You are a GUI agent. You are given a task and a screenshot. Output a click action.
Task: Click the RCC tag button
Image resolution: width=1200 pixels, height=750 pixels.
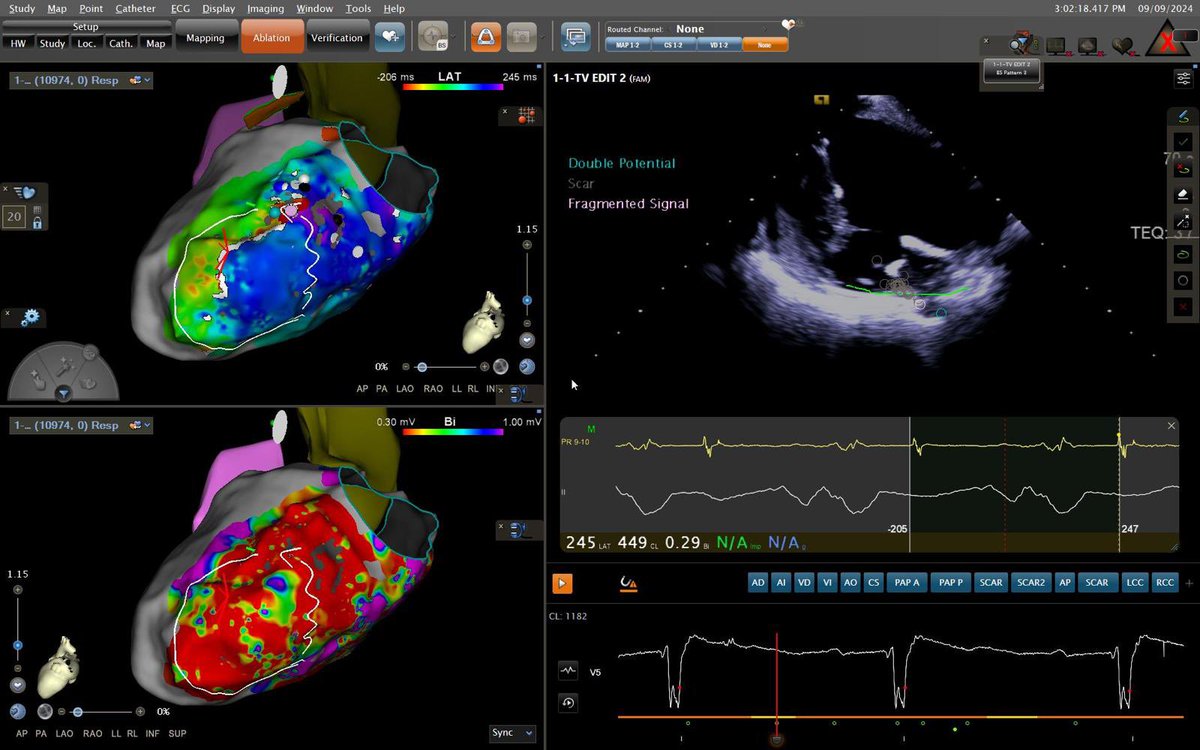[1165, 582]
